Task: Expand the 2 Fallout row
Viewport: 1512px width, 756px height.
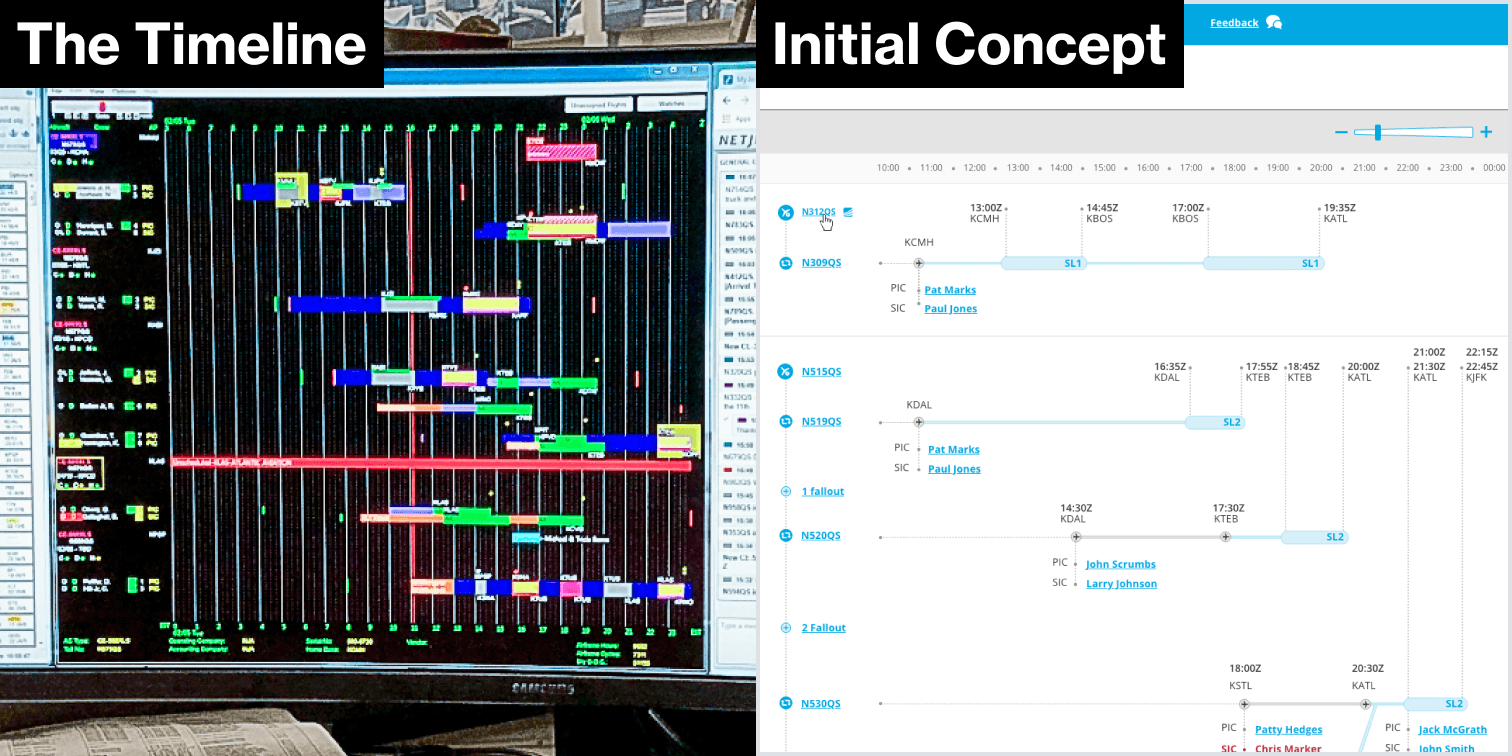Action: pyautogui.click(x=823, y=628)
